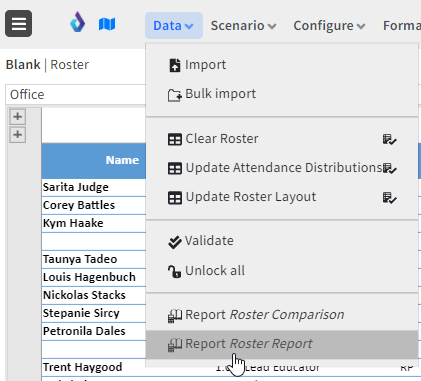Viewport: 421px width, 381px height.
Task: Select the Kym Haake row
Action: pos(94,223)
